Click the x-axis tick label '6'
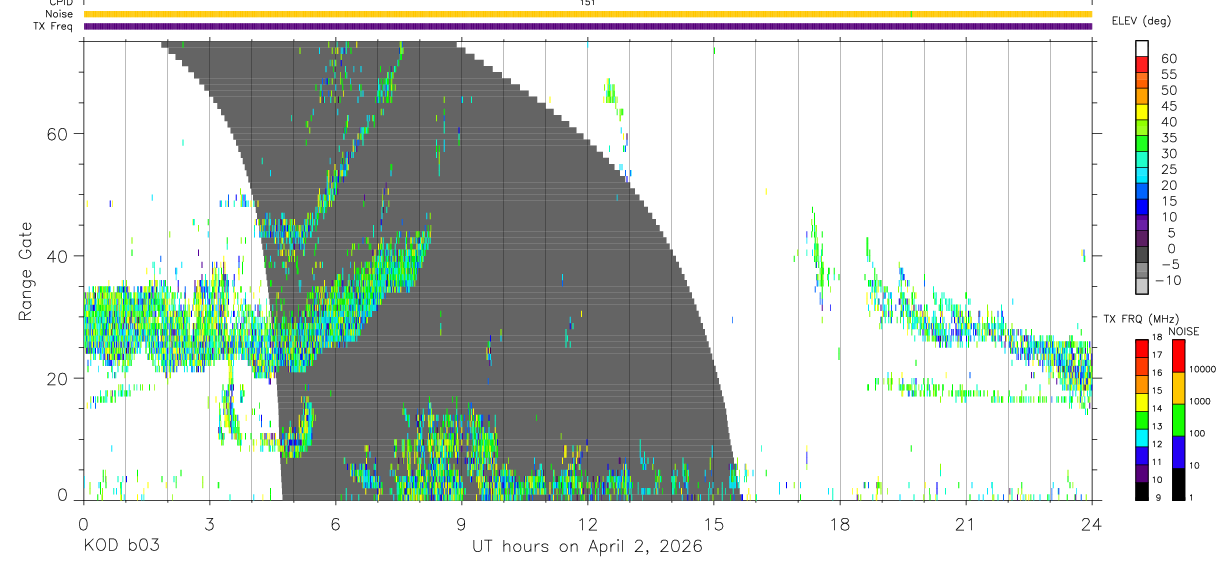The width and height of the screenshot is (1228, 567). point(335,524)
